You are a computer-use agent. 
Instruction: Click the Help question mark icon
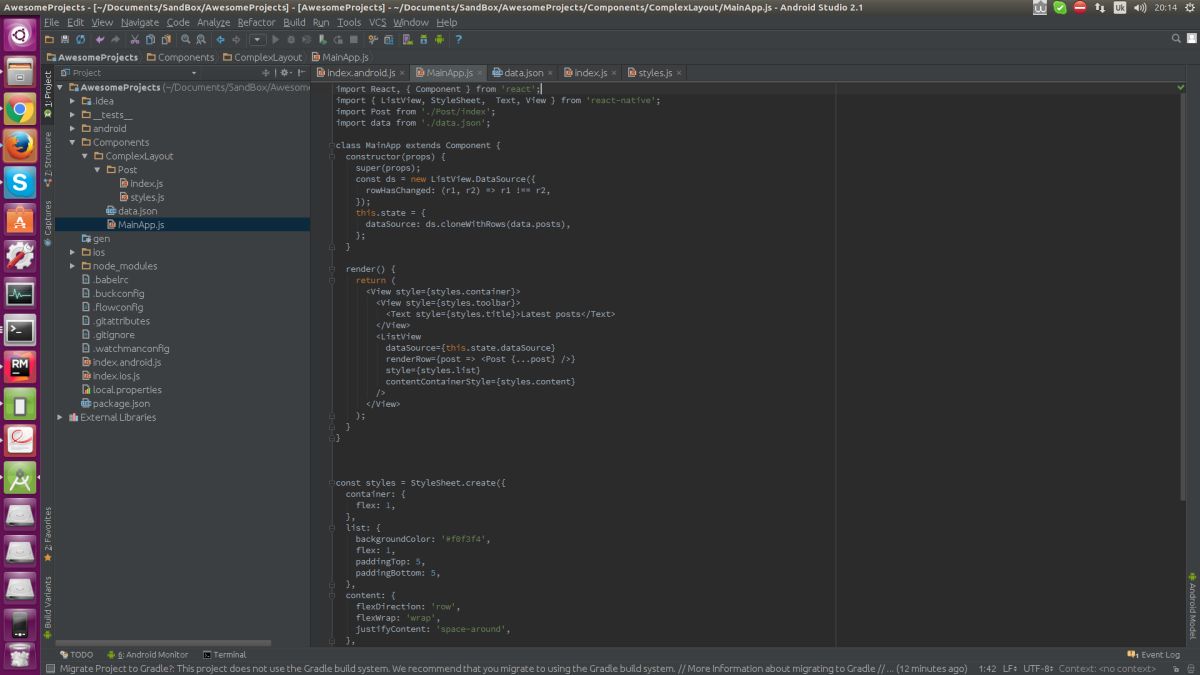coord(458,40)
